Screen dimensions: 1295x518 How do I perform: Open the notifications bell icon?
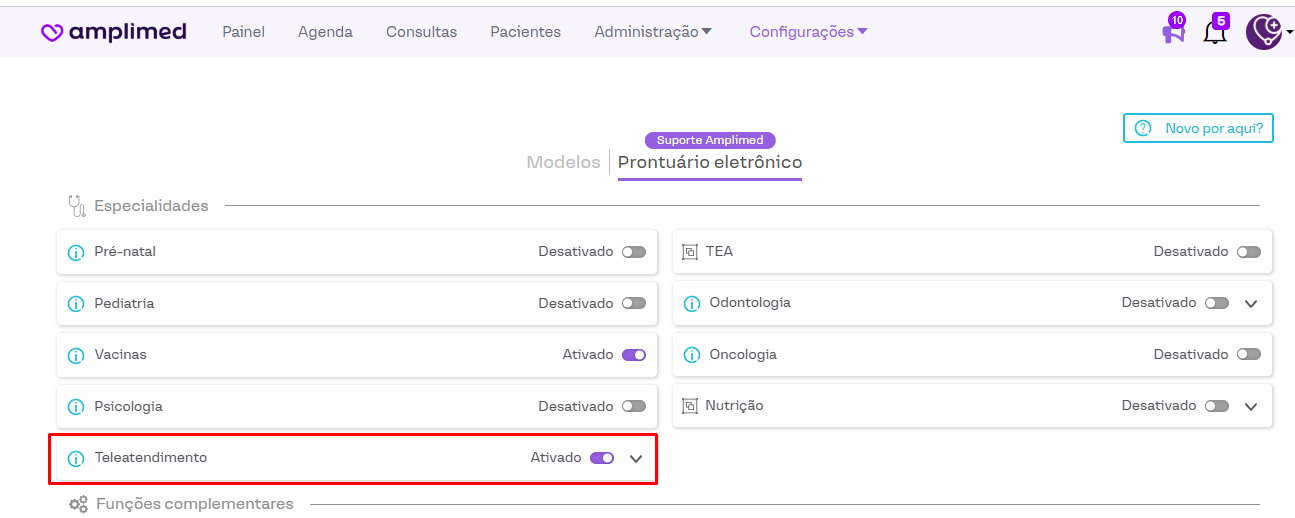tap(1214, 33)
